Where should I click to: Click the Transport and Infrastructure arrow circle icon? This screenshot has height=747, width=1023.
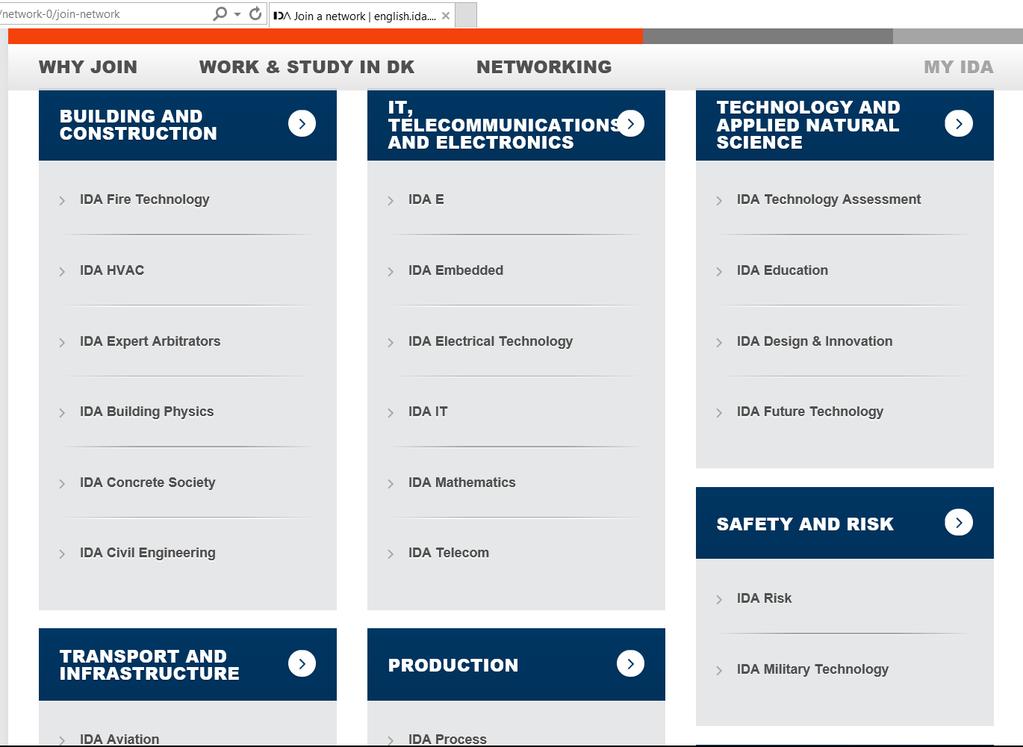point(302,663)
